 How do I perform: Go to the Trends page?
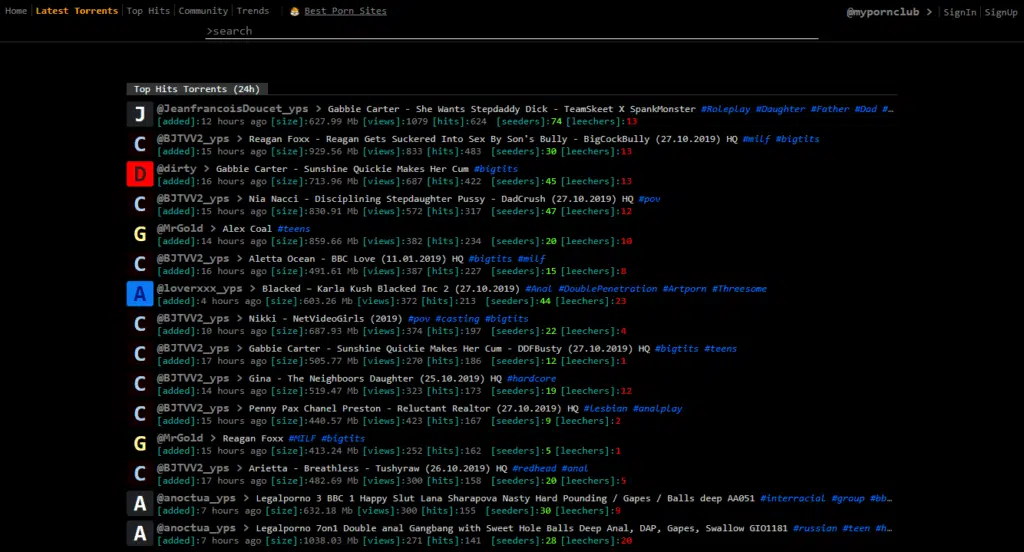(253, 11)
